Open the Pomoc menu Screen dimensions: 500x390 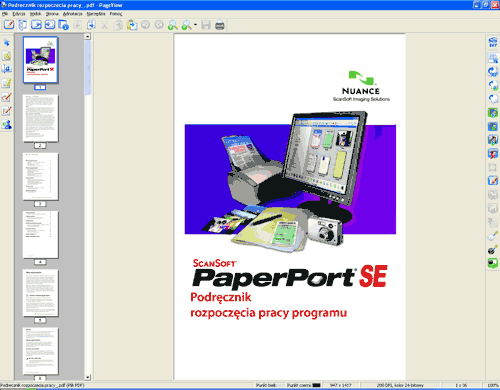click(x=116, y=14)
